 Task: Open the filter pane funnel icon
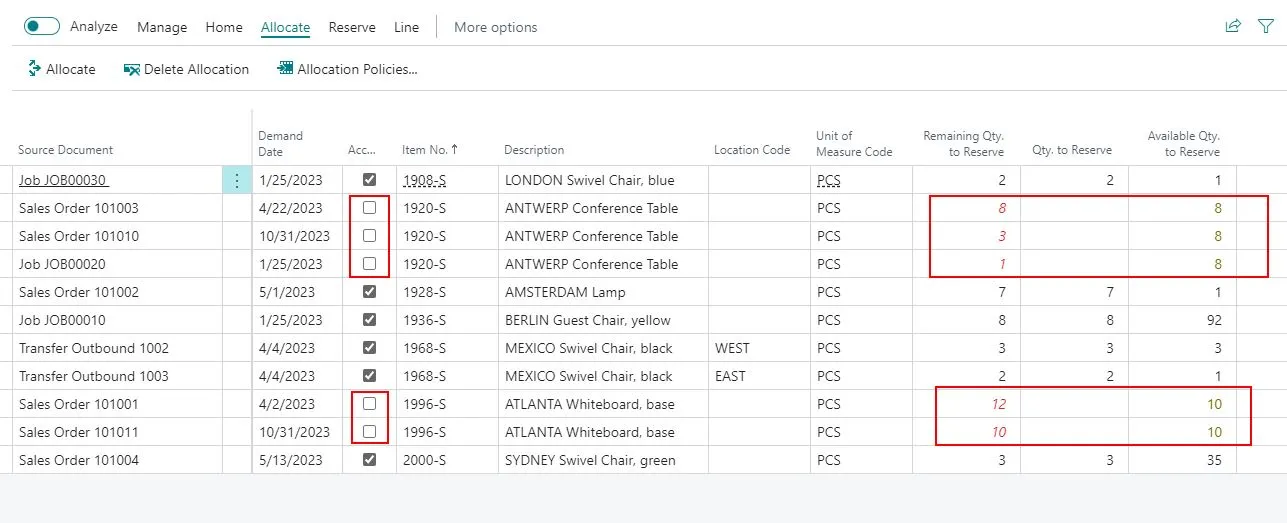coord(1265,27)
